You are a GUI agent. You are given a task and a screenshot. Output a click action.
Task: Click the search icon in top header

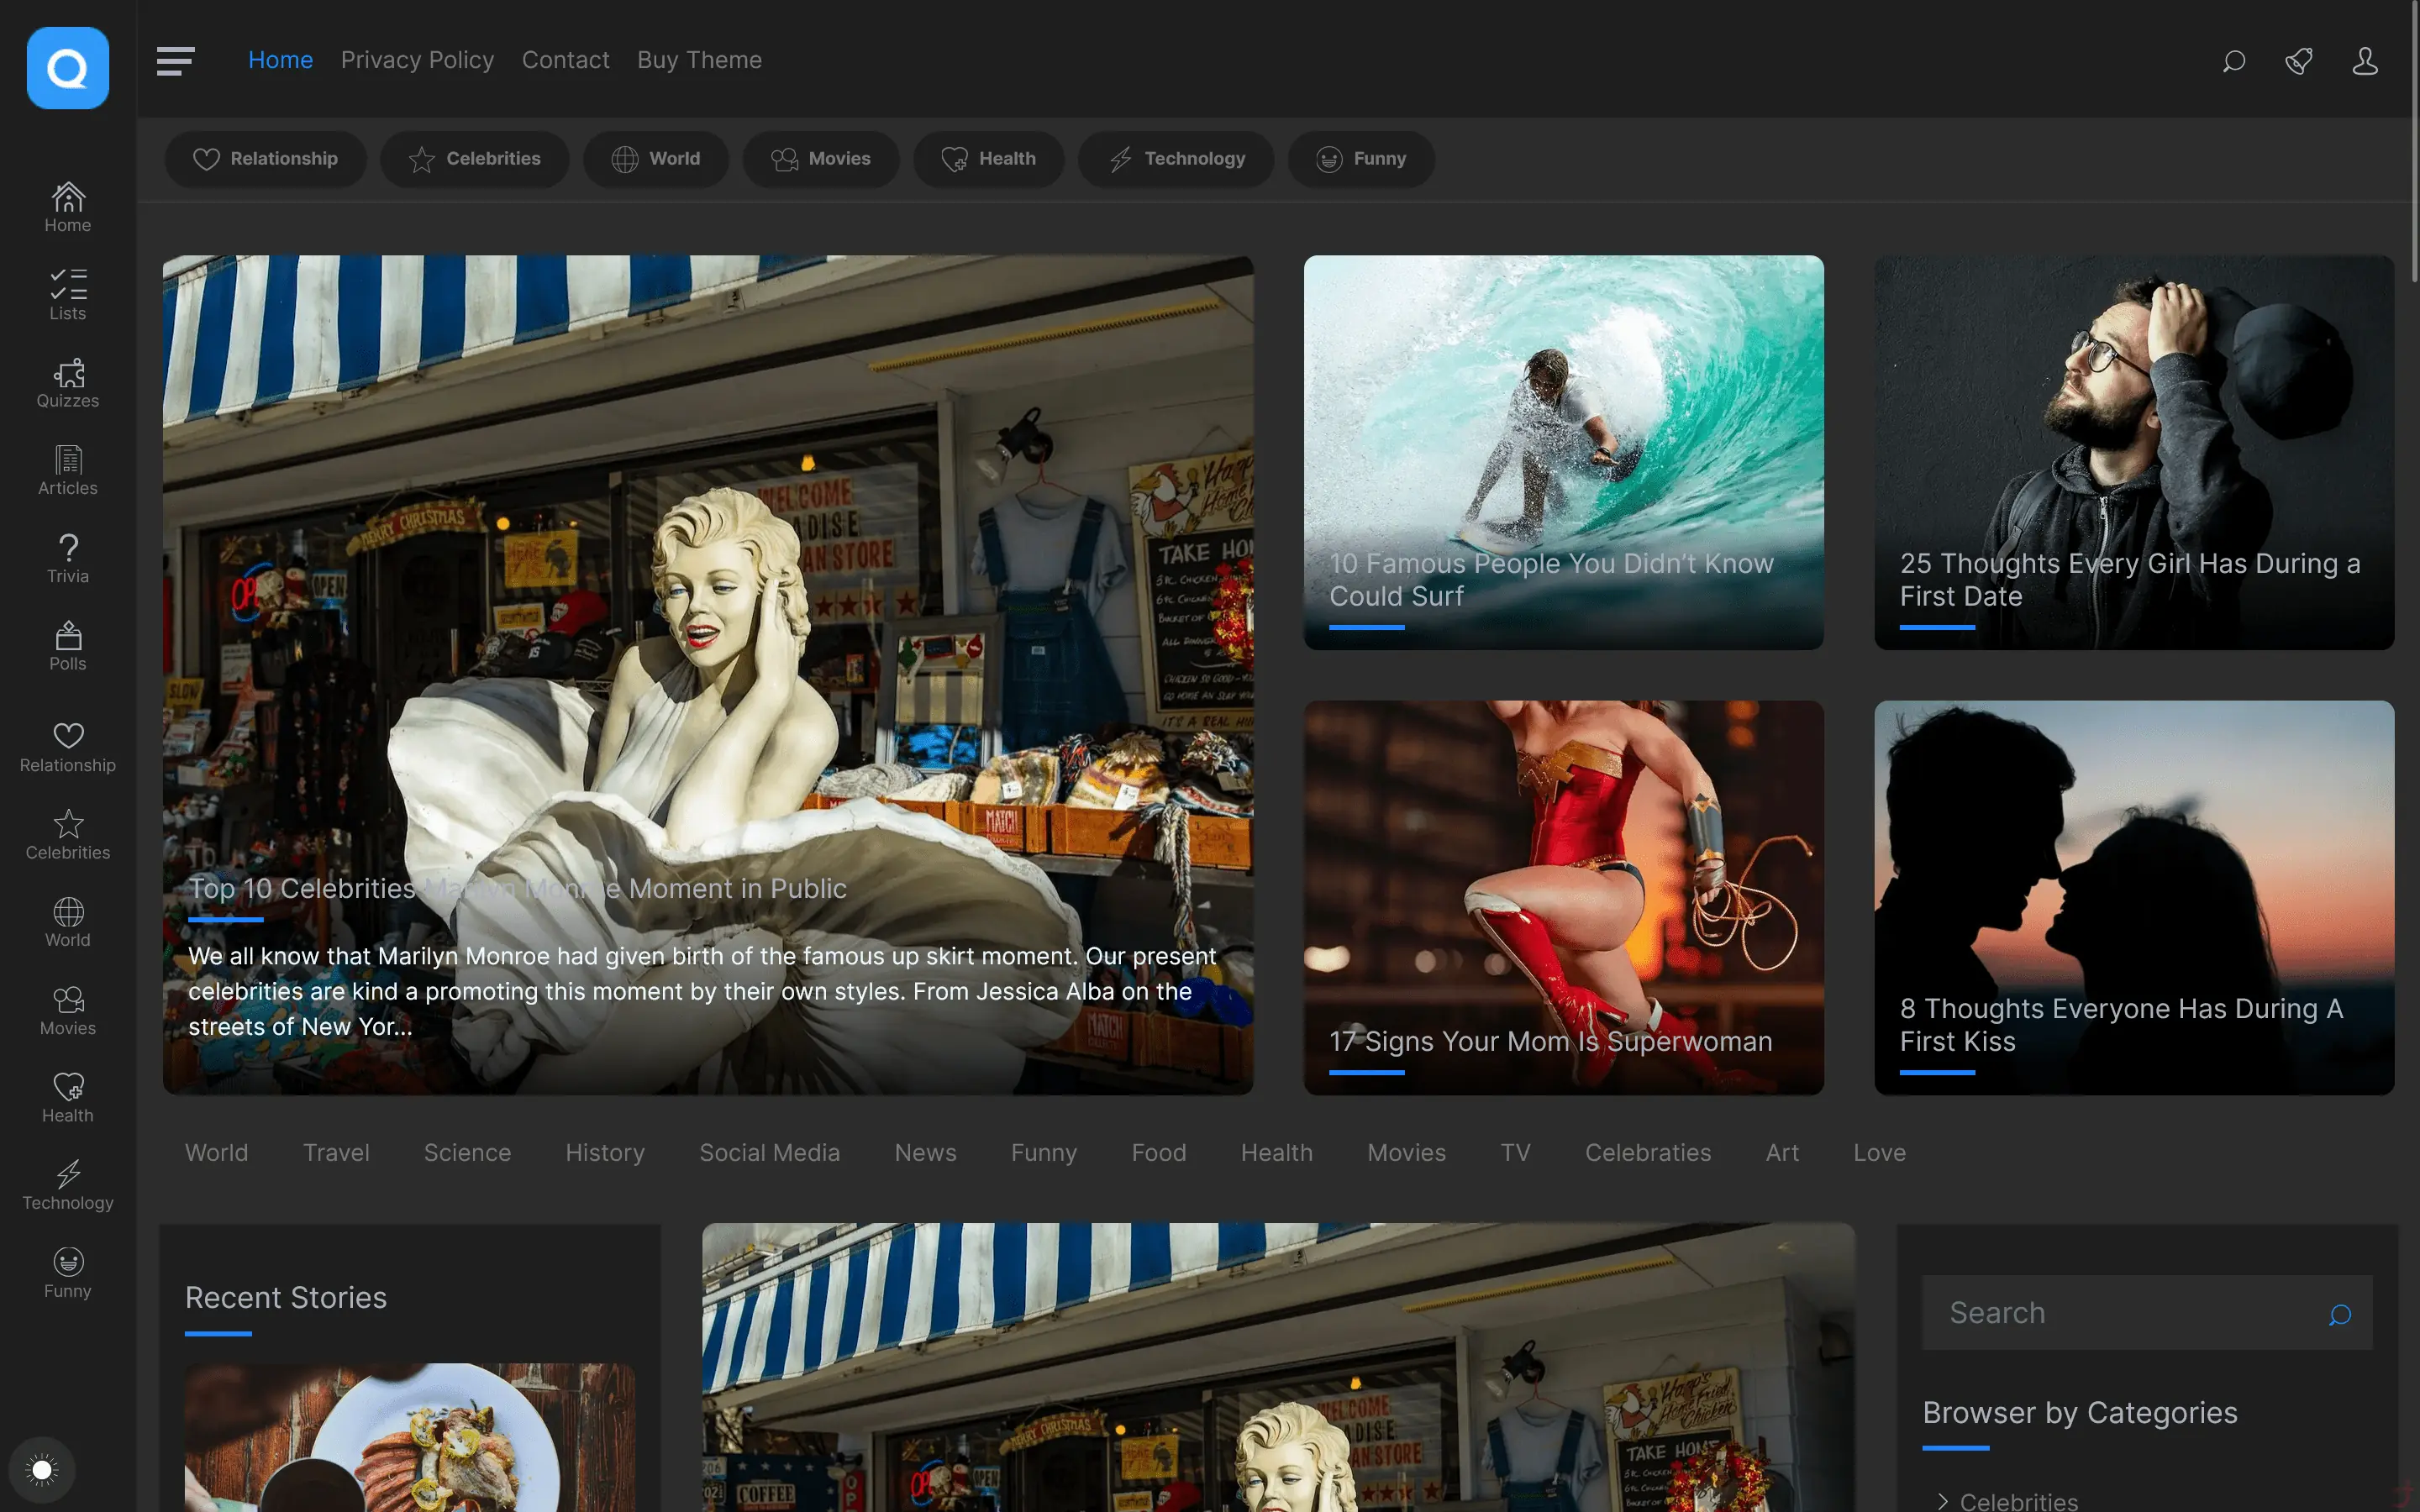coord(2233,62)
